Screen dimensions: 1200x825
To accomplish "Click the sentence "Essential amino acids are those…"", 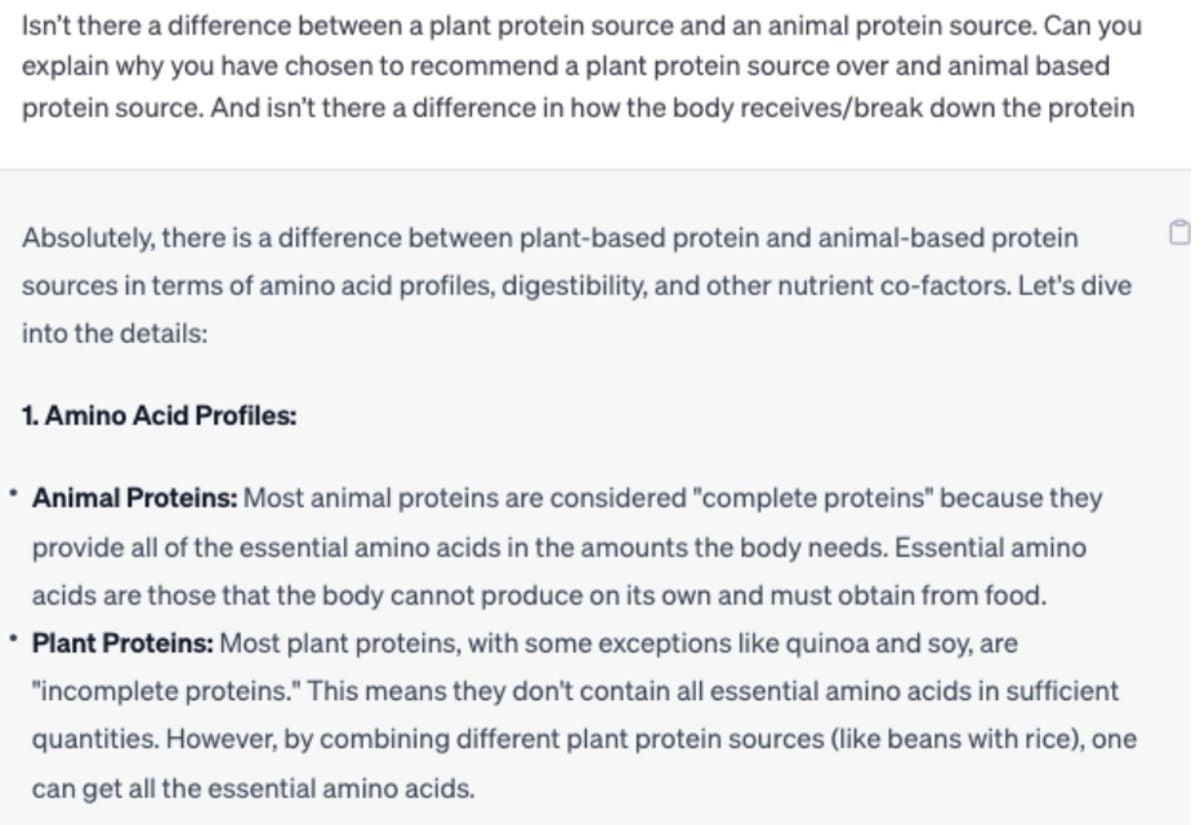I will point(559,572).
